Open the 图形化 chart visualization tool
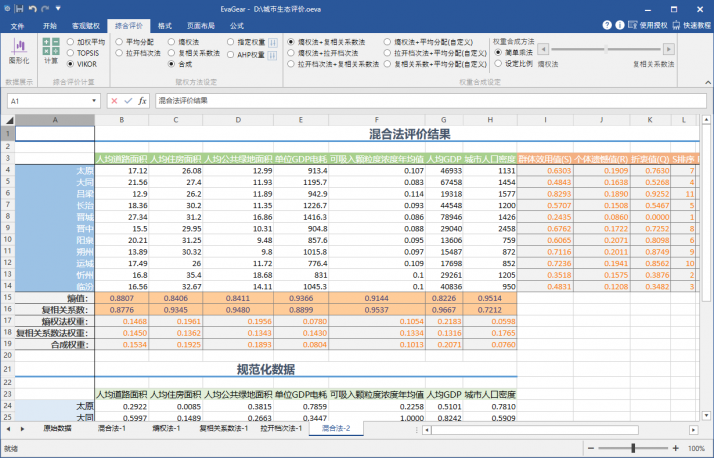 click(x=19, y=51)
